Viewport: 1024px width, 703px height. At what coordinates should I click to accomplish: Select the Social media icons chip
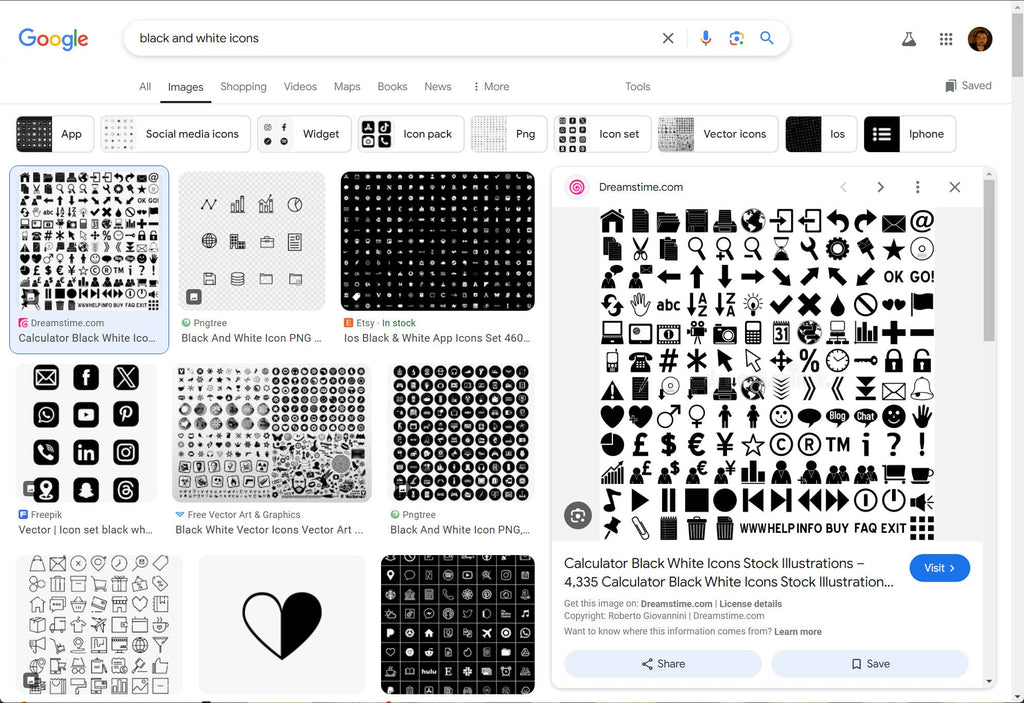tap(176, 134)
